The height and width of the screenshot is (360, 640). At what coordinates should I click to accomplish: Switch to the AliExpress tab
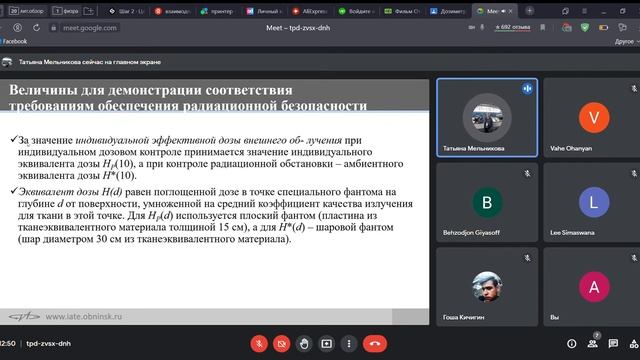click(310, 11)
